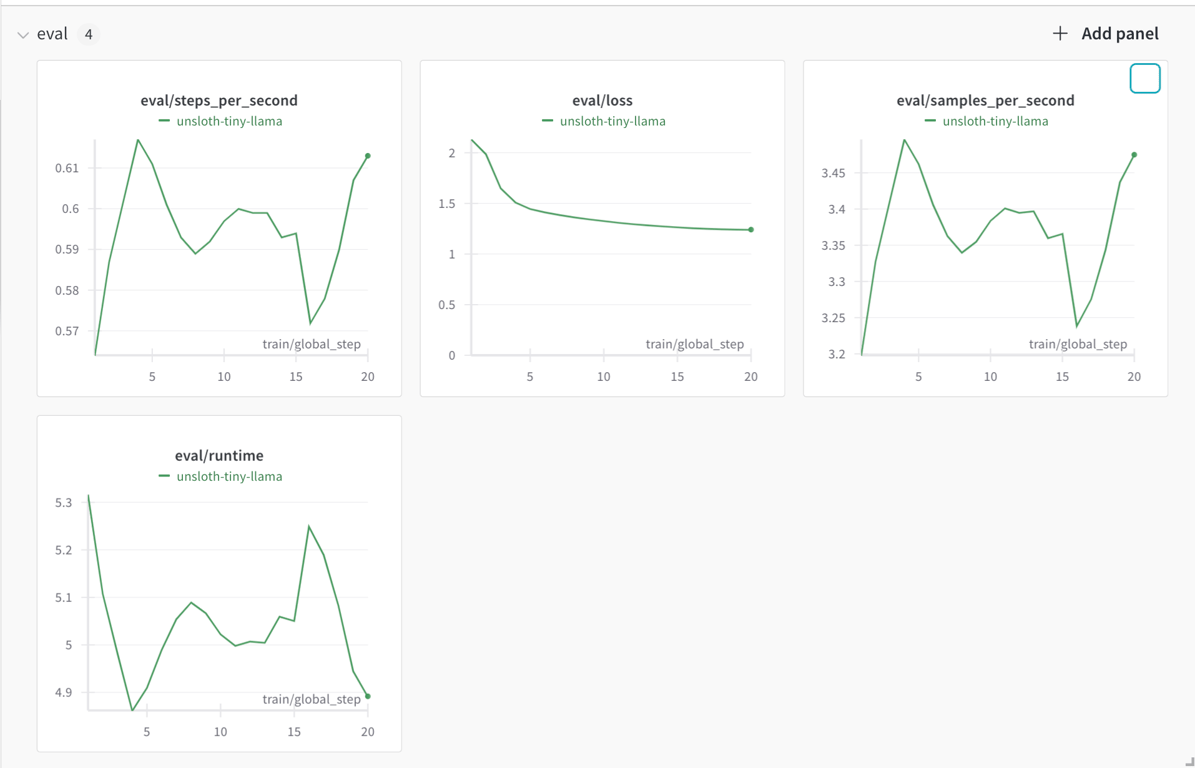Click the Add panel text button
Image resolution: width=1195 pixels, height=768 pixels.
coord(1120,34)
